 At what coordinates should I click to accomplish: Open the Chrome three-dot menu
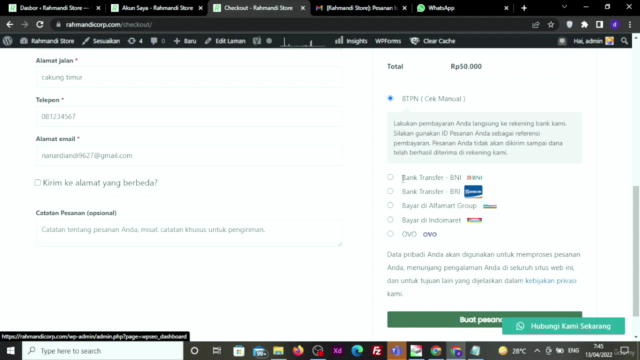(x=630, y=24)
